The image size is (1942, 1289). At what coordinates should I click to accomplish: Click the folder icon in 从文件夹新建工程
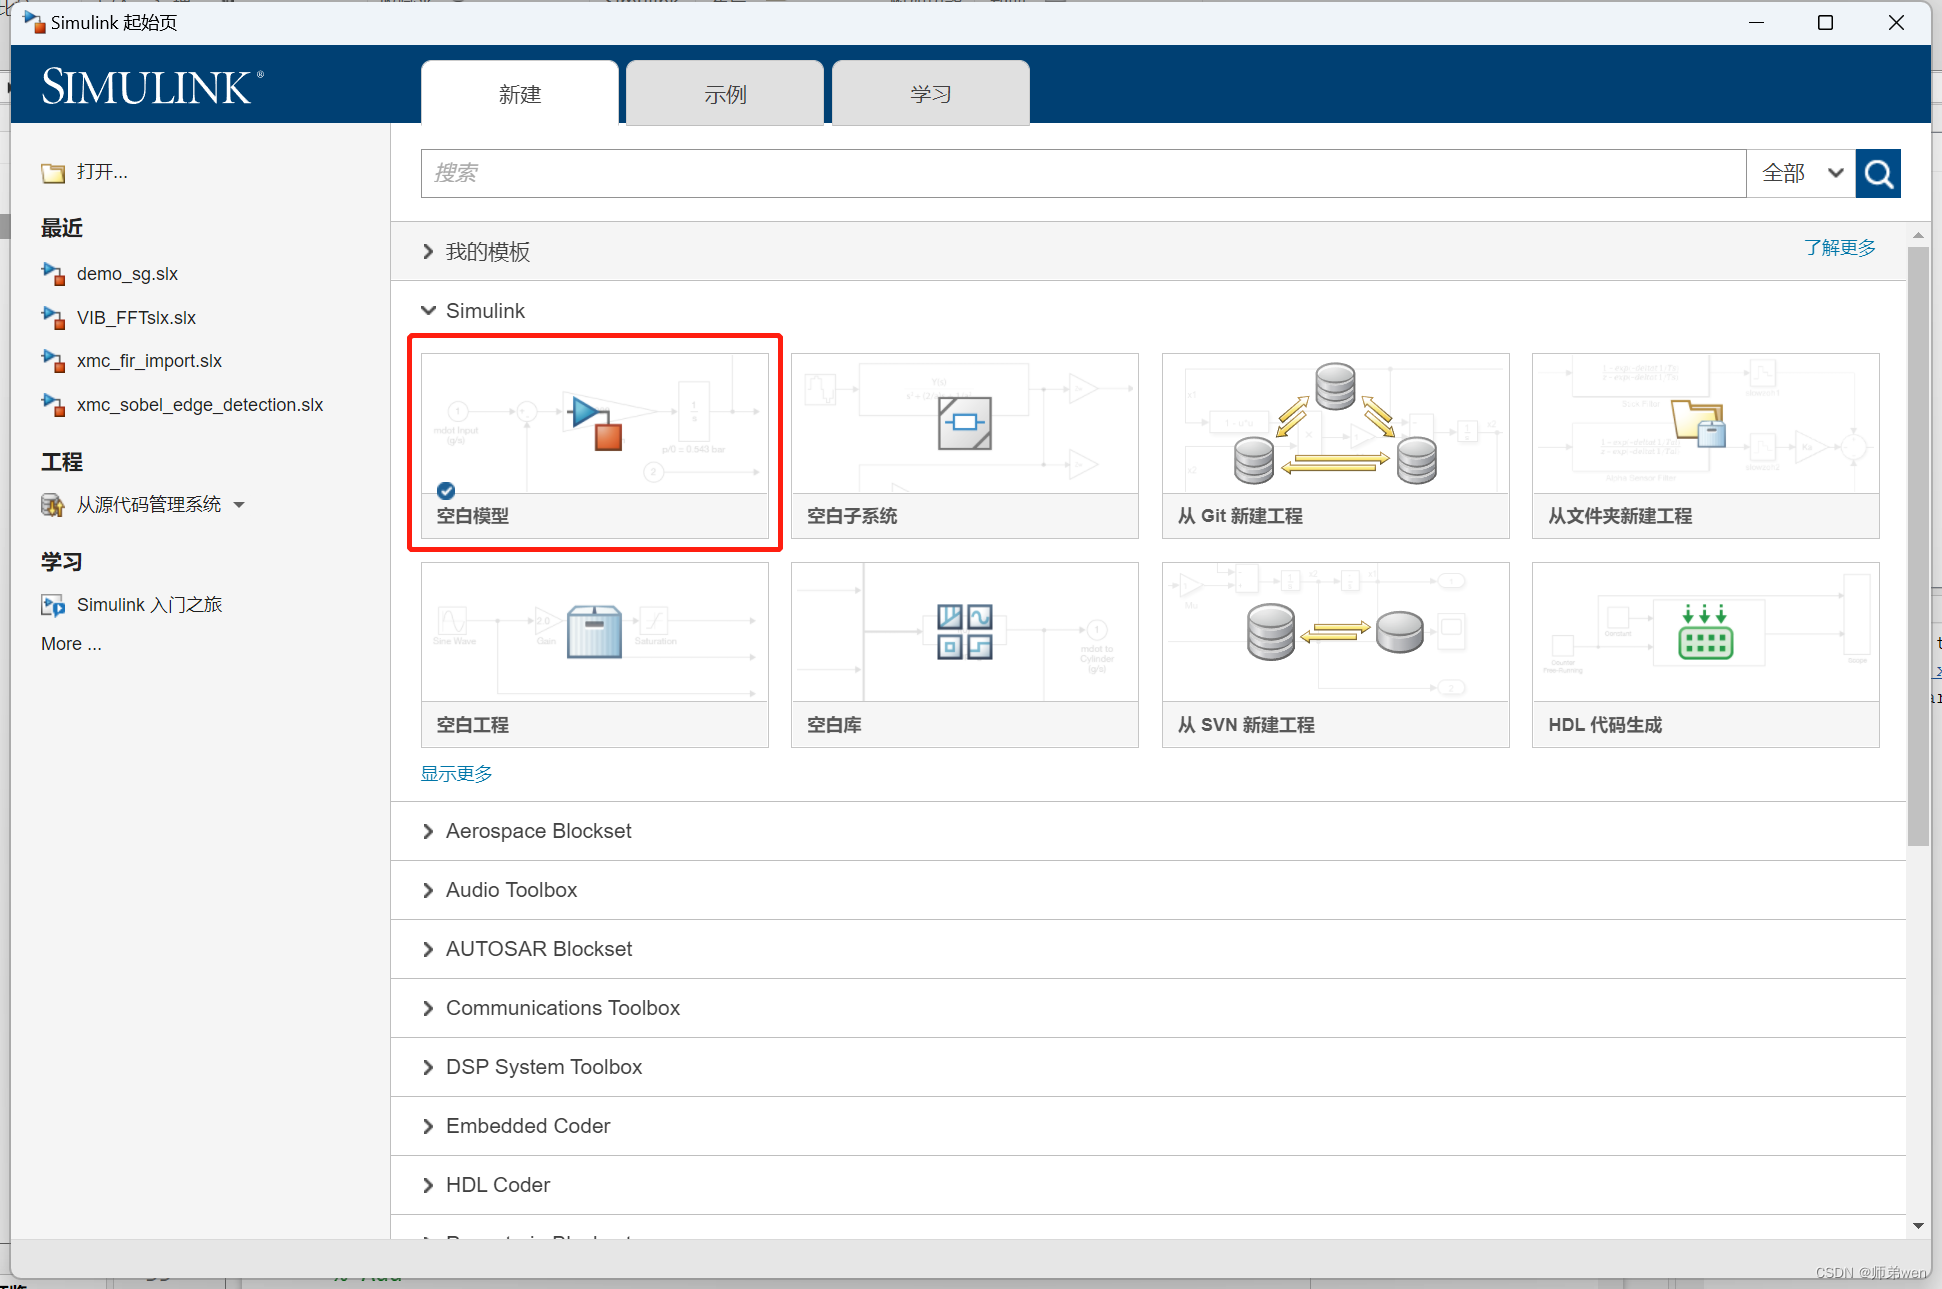(x=1699, y=423)
